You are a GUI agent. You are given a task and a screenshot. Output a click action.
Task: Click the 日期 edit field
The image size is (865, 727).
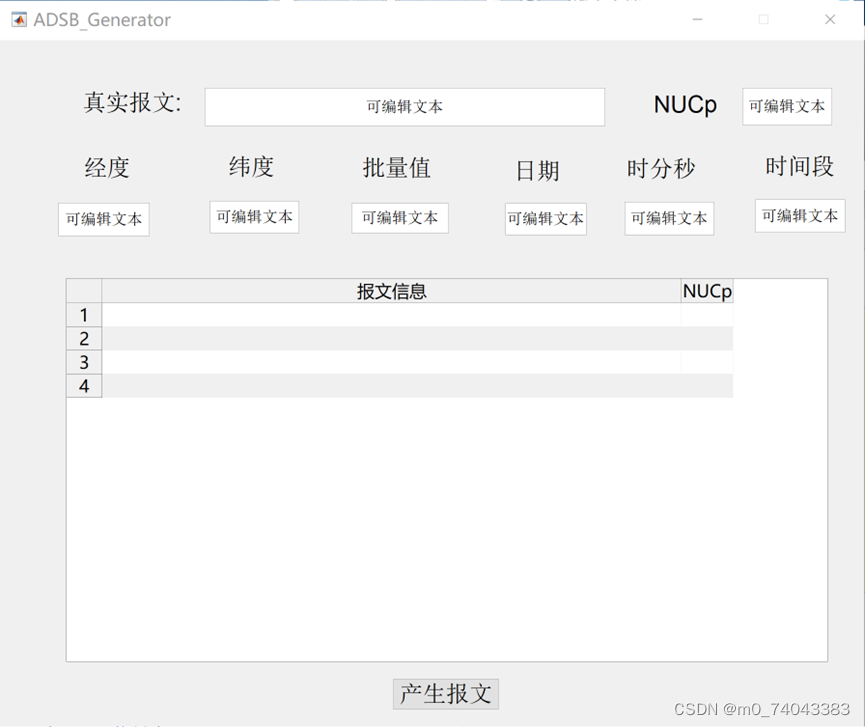pyautogui.click(x=545, y=218)
